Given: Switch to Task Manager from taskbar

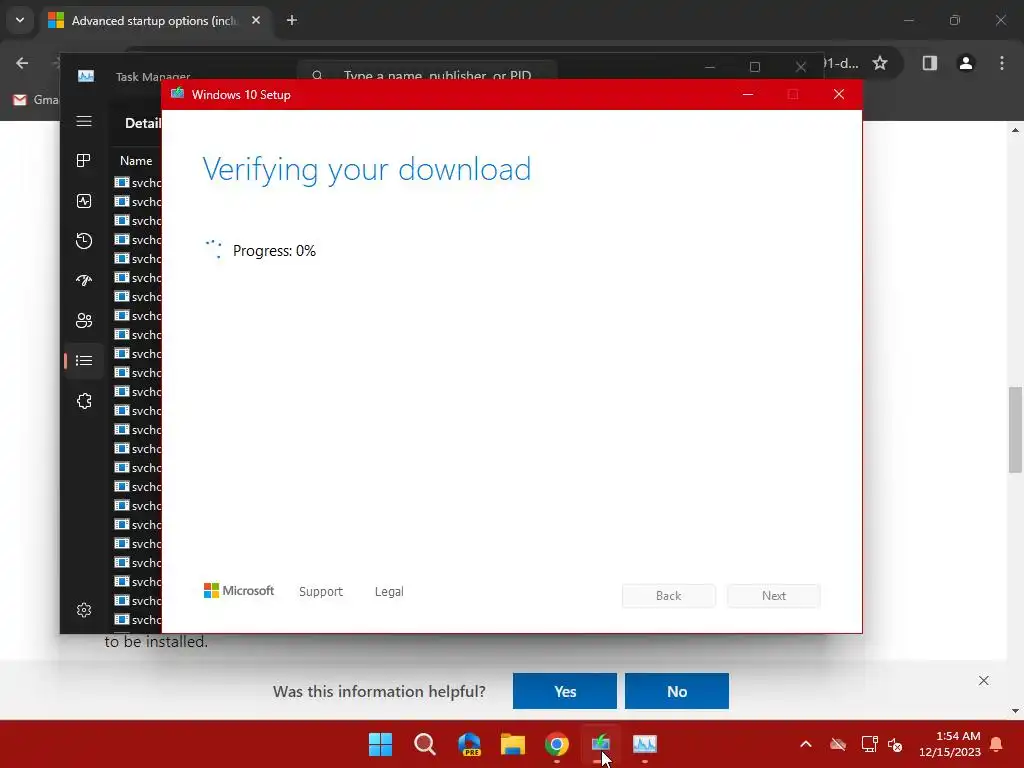Looking at the screenshot, I should tap(645, 744).
